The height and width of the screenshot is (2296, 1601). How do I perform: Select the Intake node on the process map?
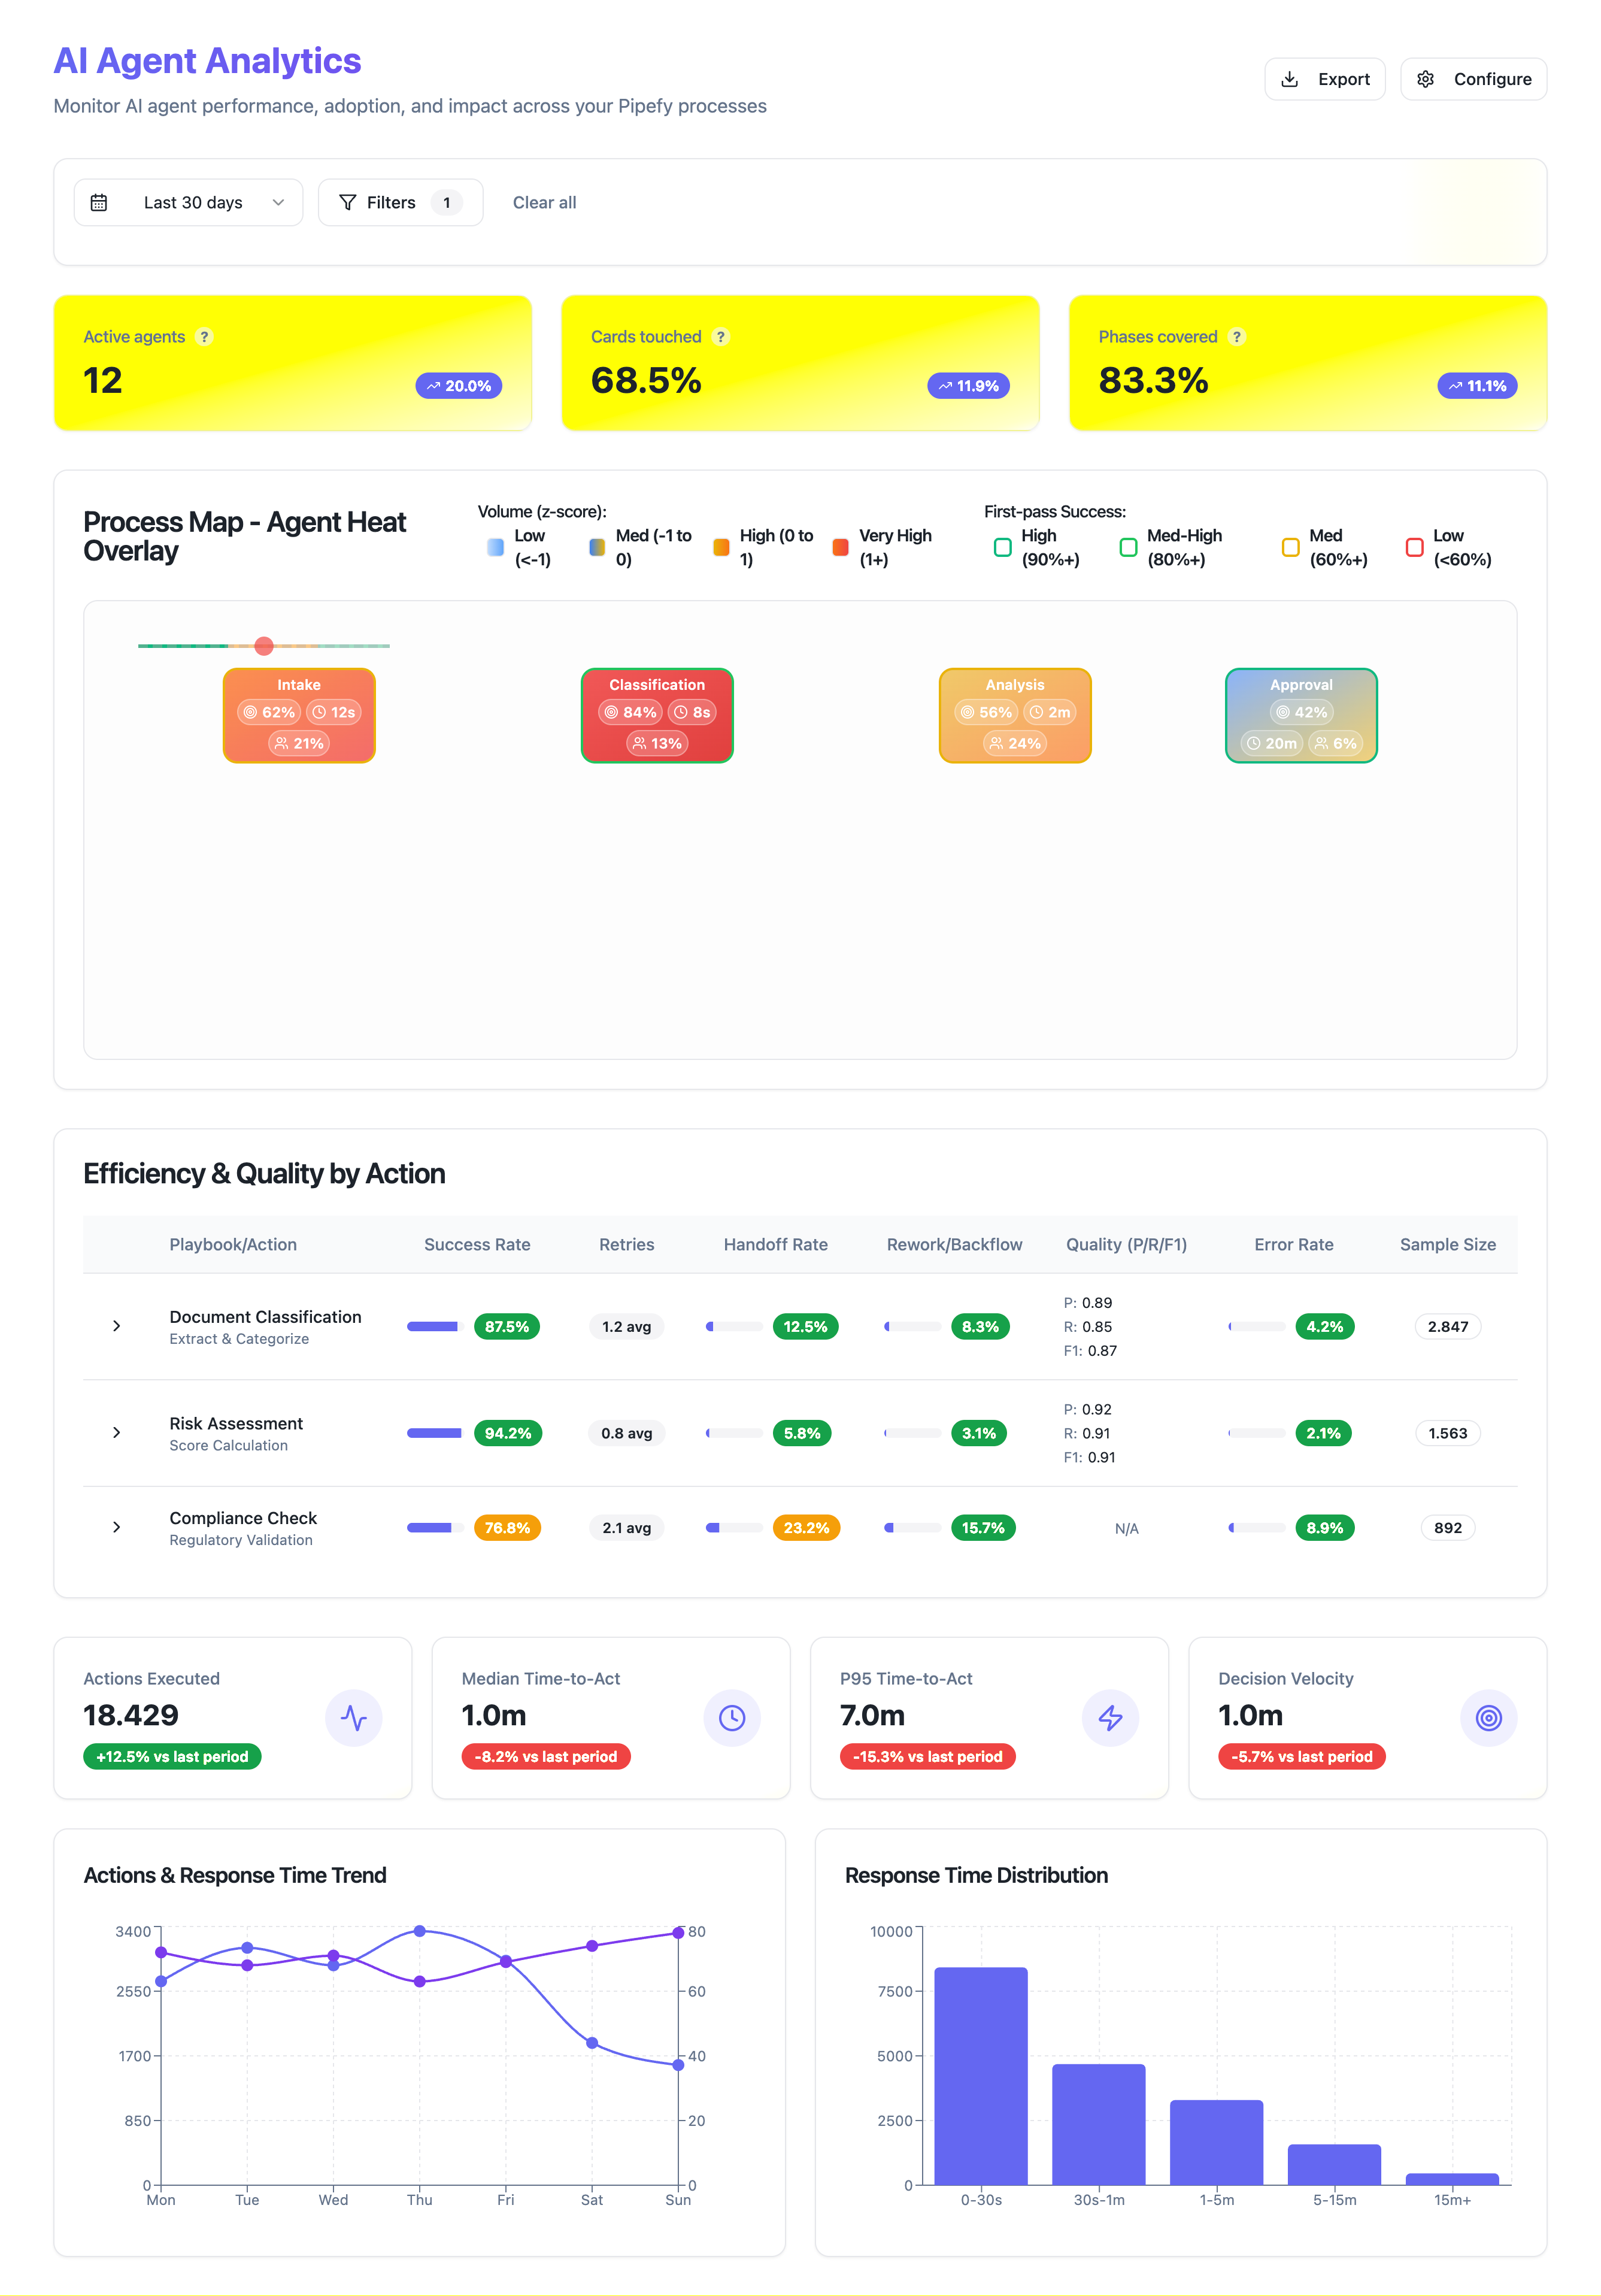point(298,715)
